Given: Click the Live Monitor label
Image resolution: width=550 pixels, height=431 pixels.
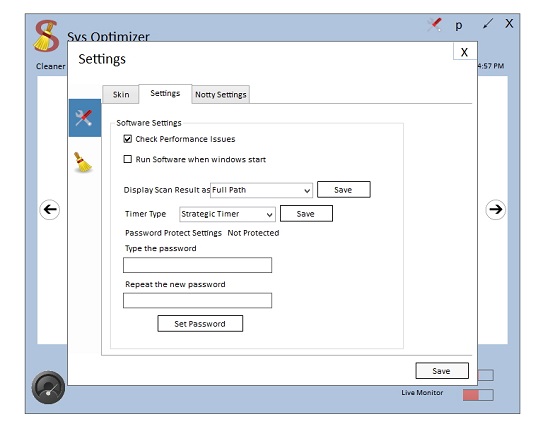Looking at the screenshot, I should tap(422, 393).
